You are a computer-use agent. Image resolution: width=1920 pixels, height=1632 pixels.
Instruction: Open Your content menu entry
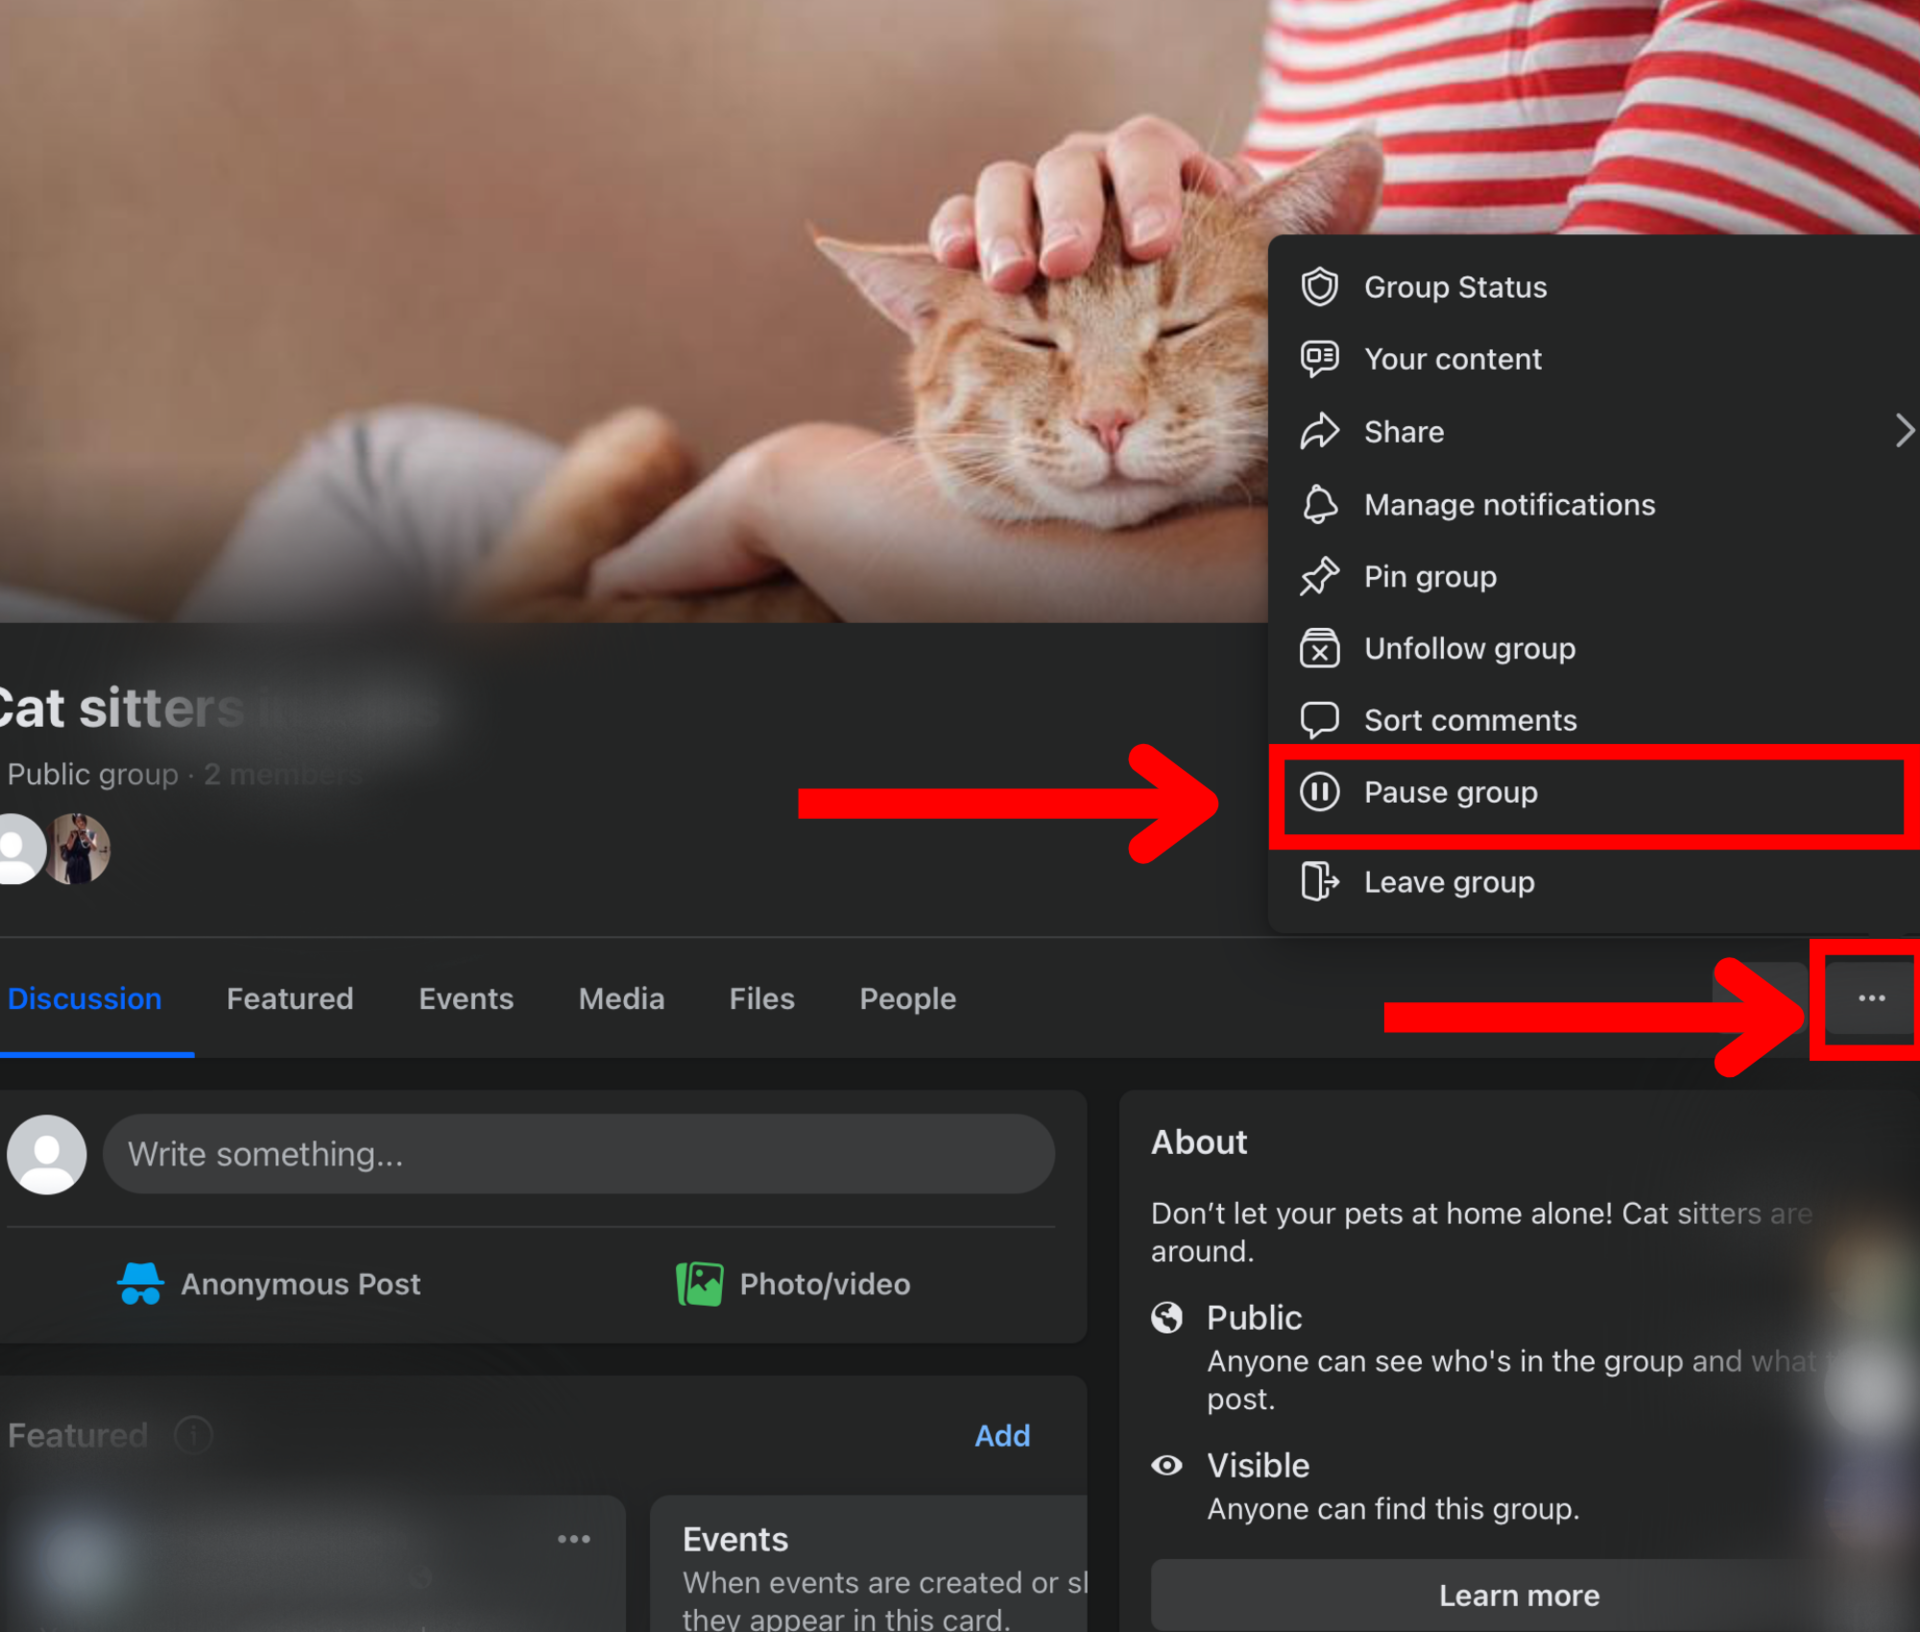tap(1452, 360)
